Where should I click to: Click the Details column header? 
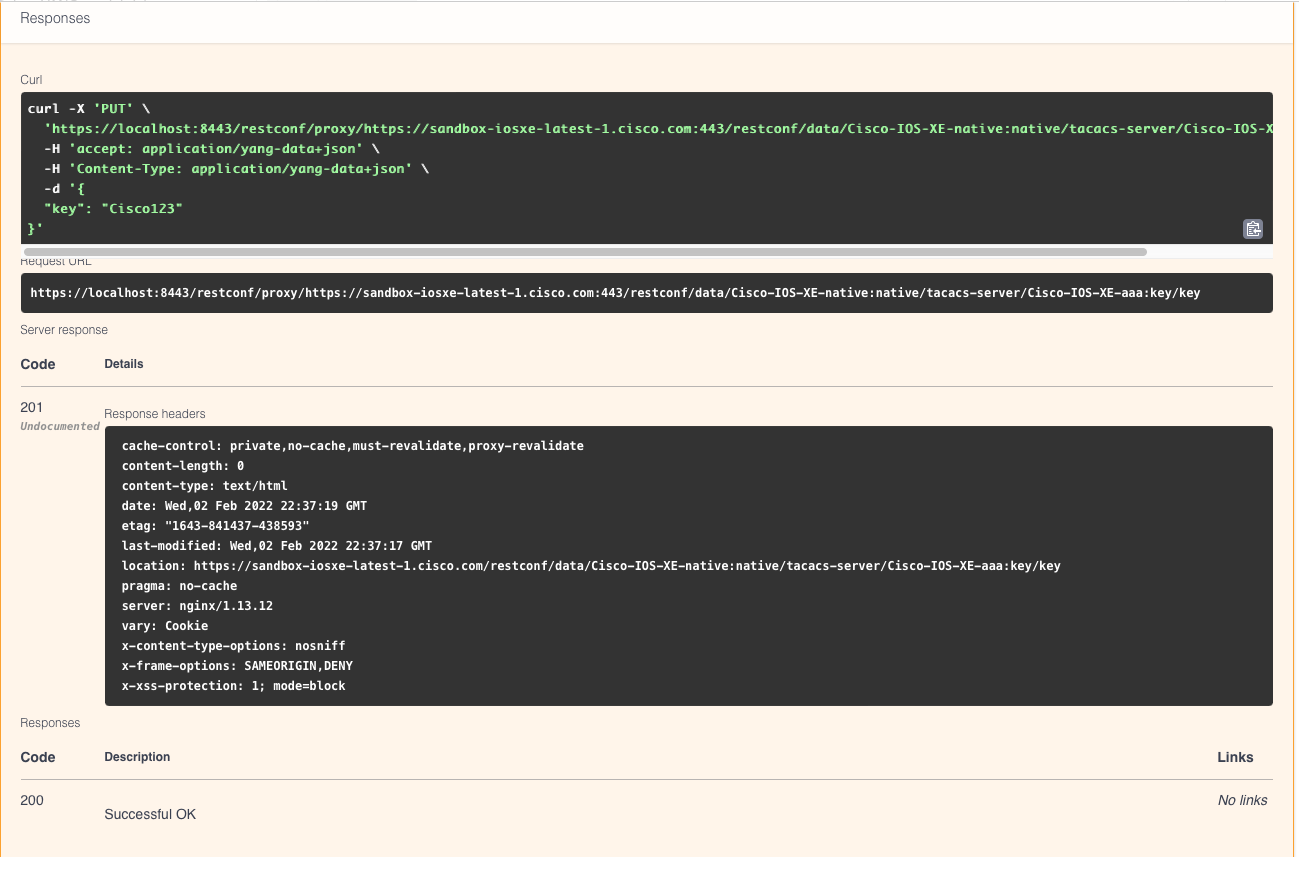click(124, 364)
